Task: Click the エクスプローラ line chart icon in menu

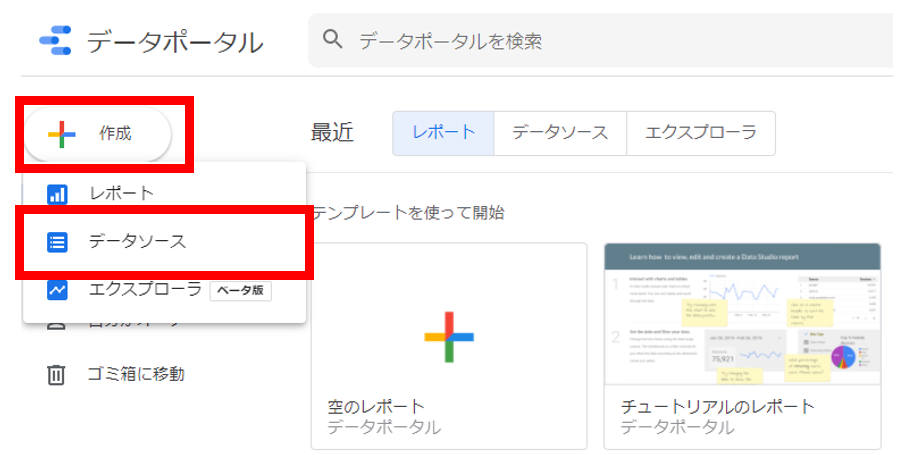Action: click(57, 290)
